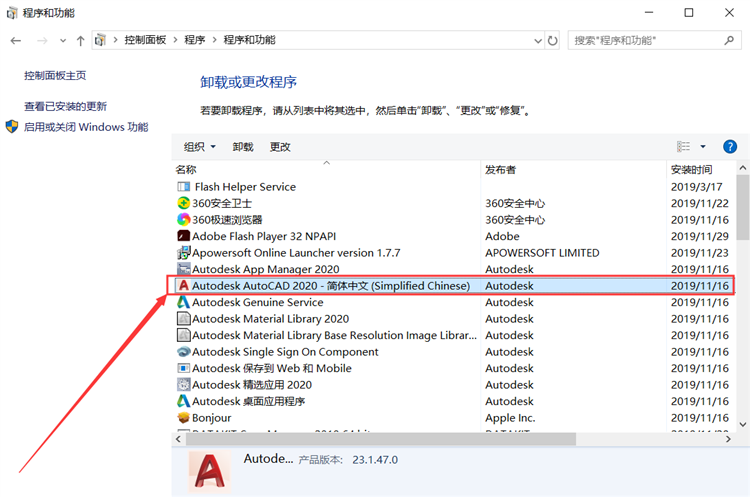Click the Adobe Flash Player 32 NPAPI icon

pyautogui.click(x=184, y=236)
